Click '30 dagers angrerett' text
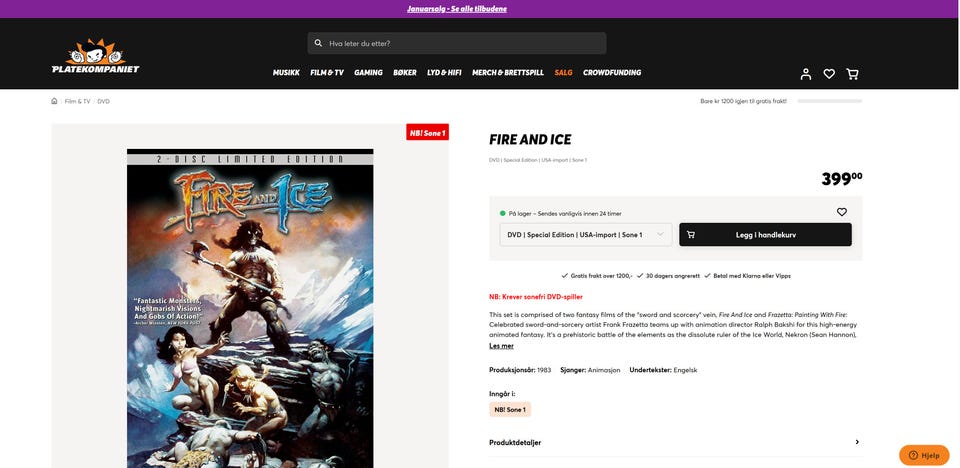Image resolution: width=960 pixels, height=468 pixels. coord(672,276)
